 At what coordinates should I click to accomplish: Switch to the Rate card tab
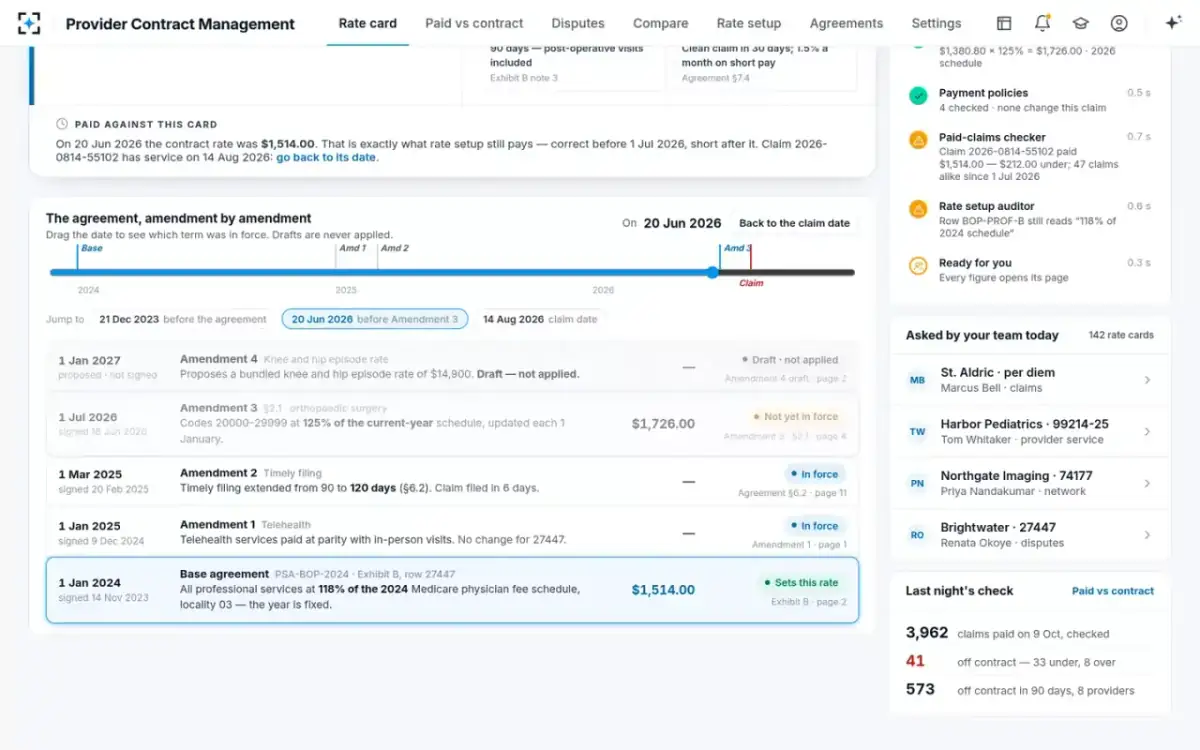[x=368, y=23]
